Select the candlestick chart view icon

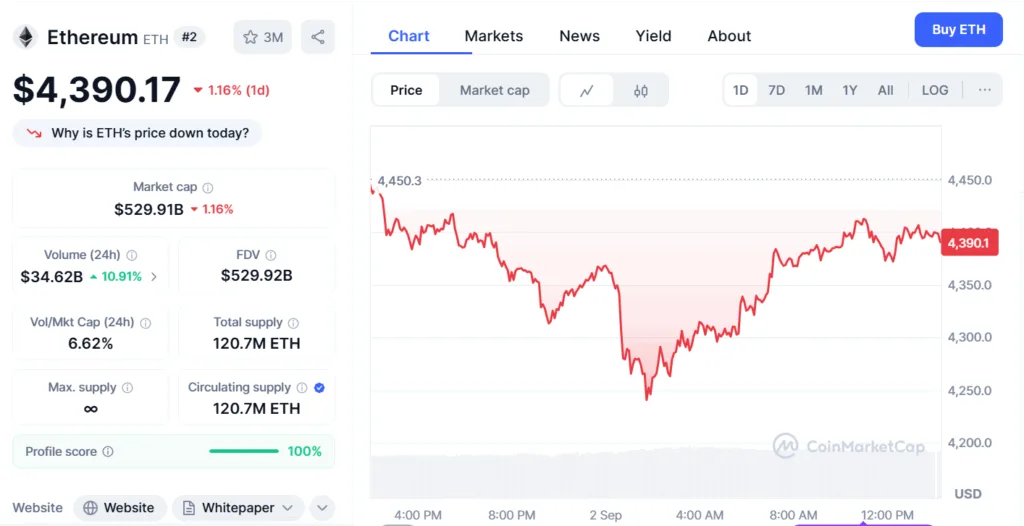click(641, 90)
